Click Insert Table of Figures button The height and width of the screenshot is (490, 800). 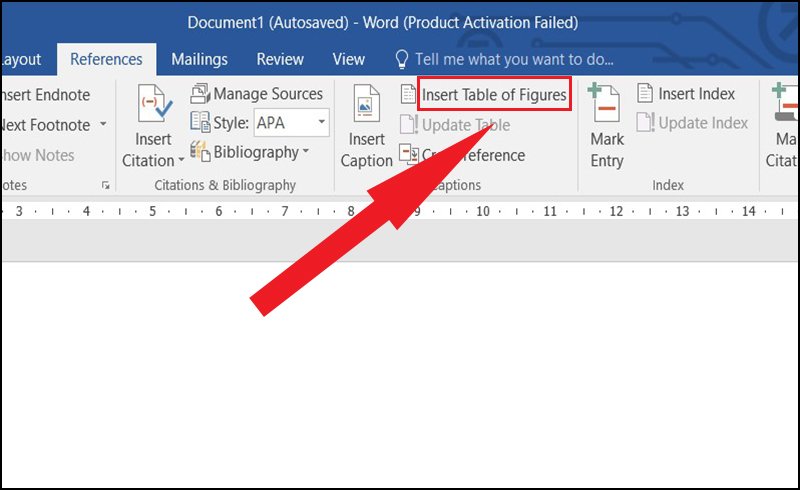click(x=494, y=94)
